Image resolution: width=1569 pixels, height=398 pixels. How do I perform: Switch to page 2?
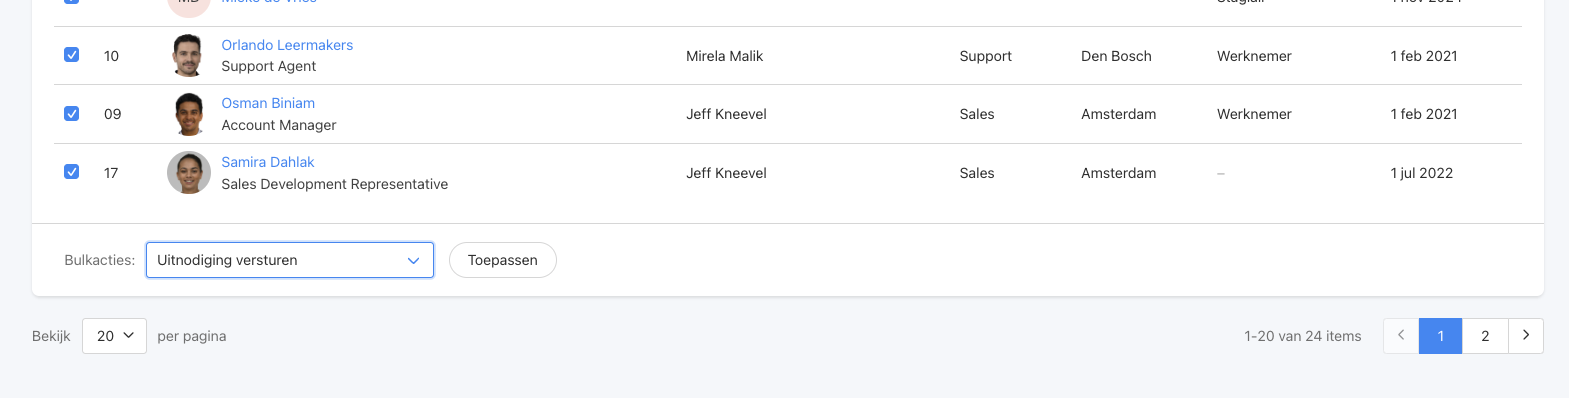pyautogui.click(x=1485, y=336)
